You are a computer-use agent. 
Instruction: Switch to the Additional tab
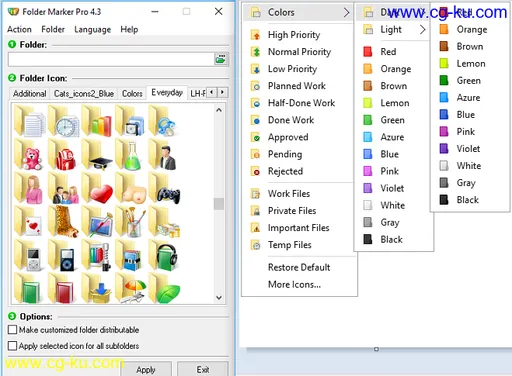[x=29, y=94]
